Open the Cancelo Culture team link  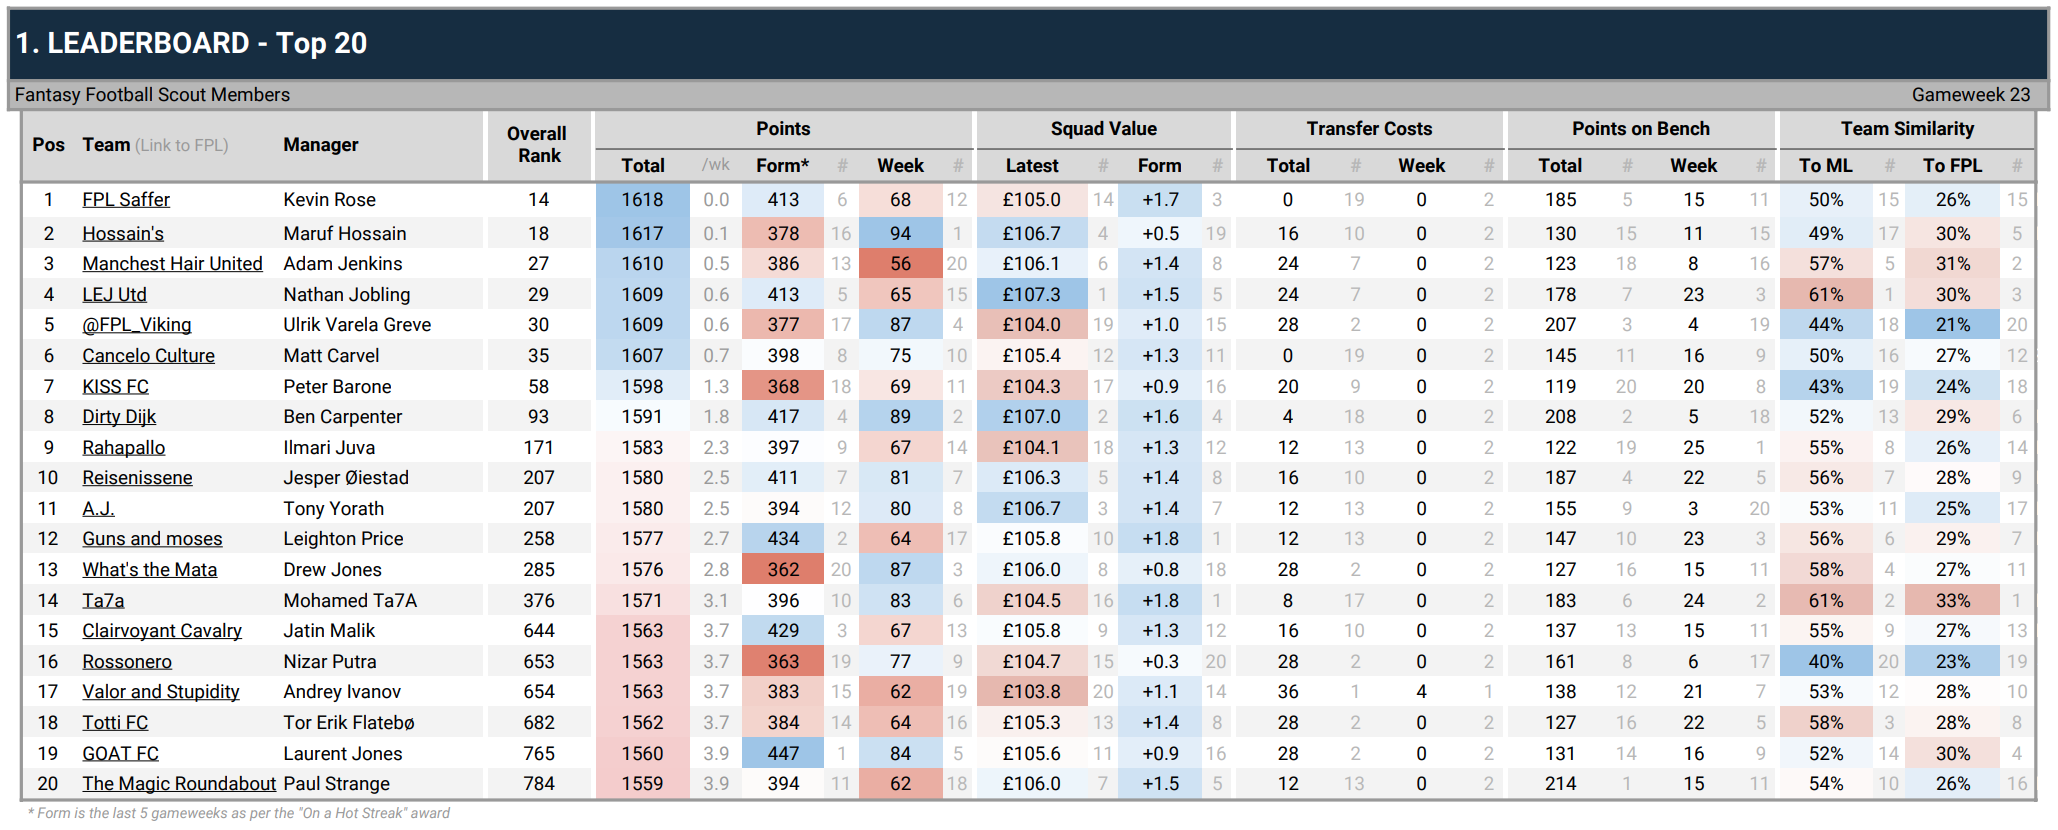148,356
